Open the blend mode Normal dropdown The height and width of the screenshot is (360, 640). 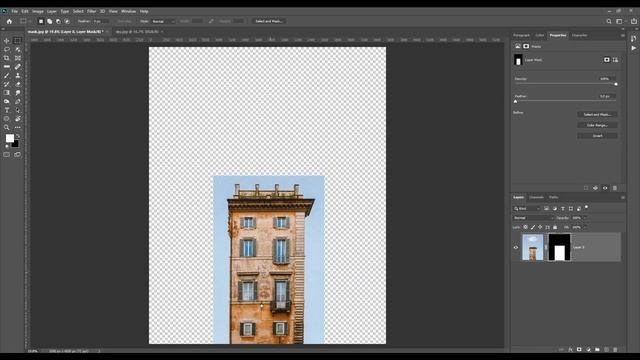tap(533, 218)
